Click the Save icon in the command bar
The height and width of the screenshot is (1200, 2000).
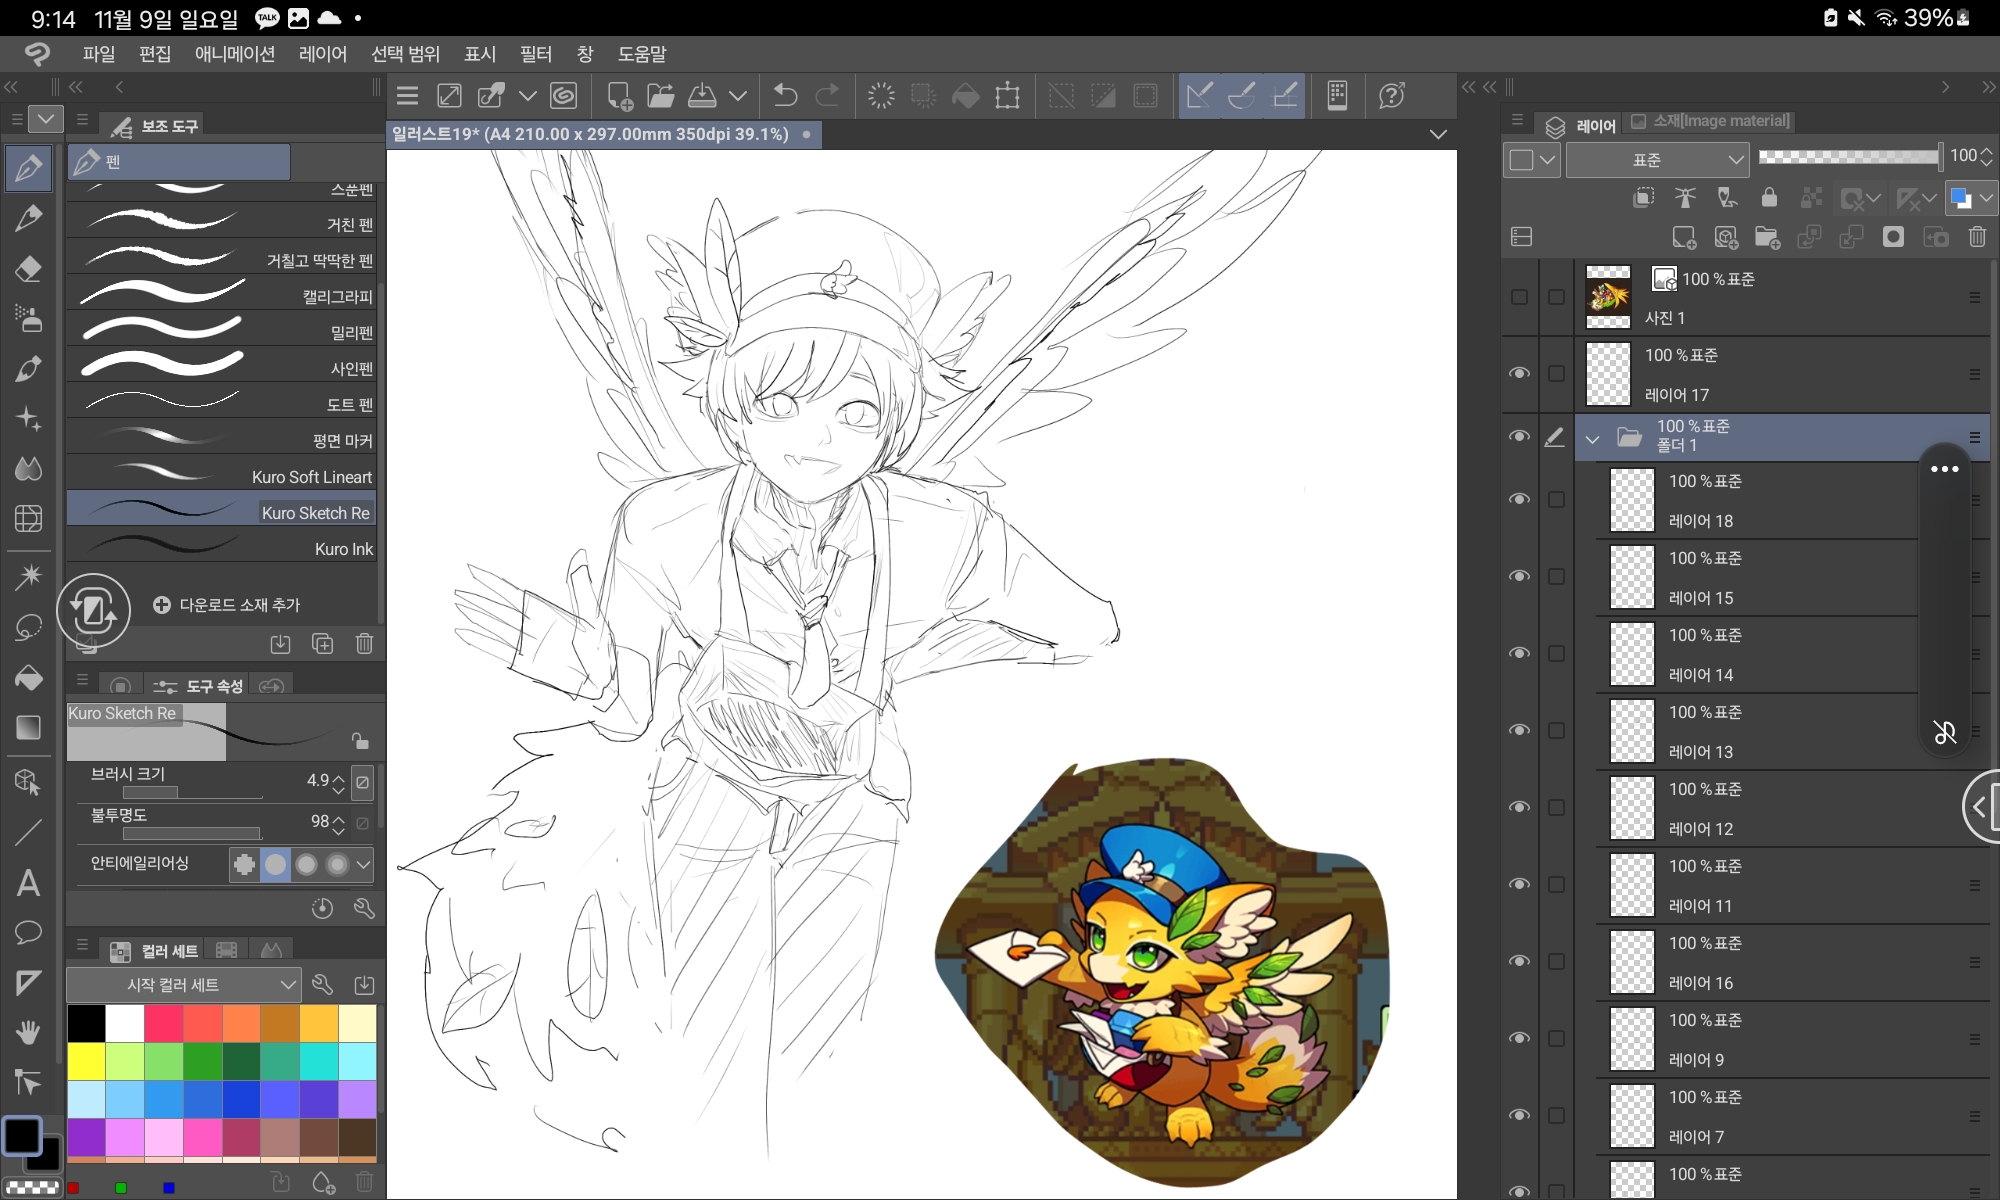702,96
